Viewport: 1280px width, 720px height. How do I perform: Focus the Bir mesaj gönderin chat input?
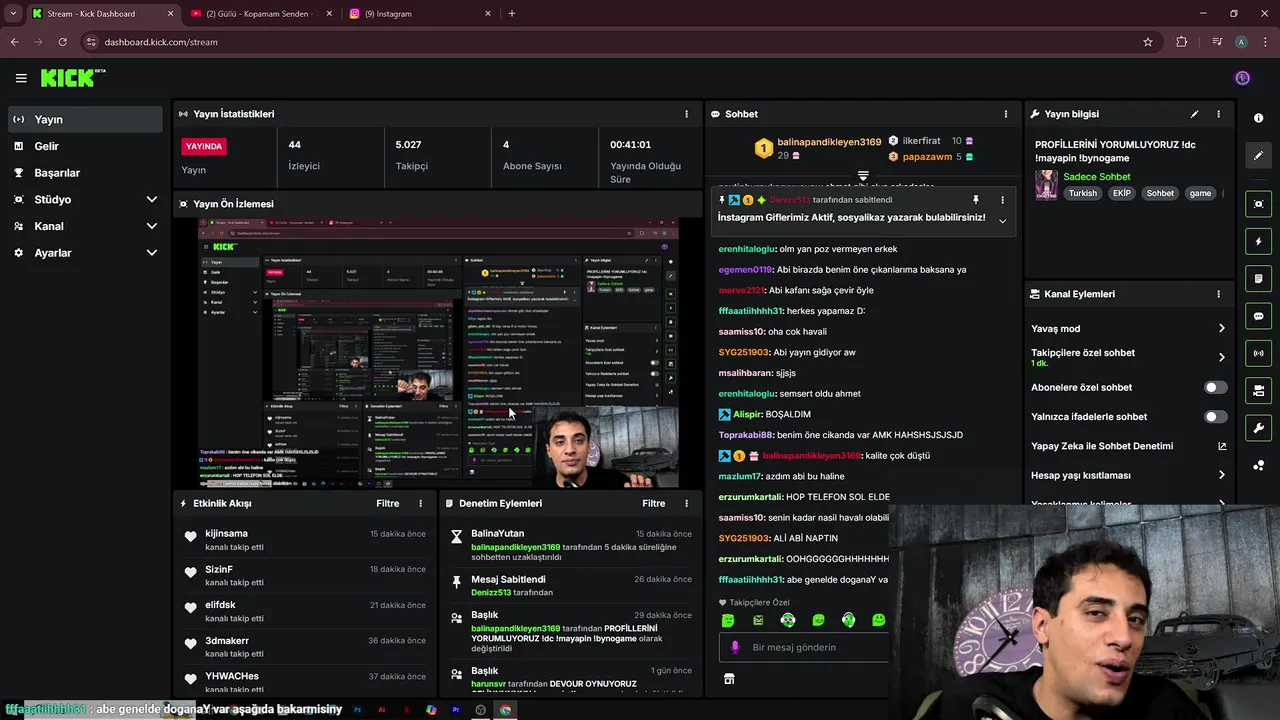pyautogui.click(x=803, y=647)
